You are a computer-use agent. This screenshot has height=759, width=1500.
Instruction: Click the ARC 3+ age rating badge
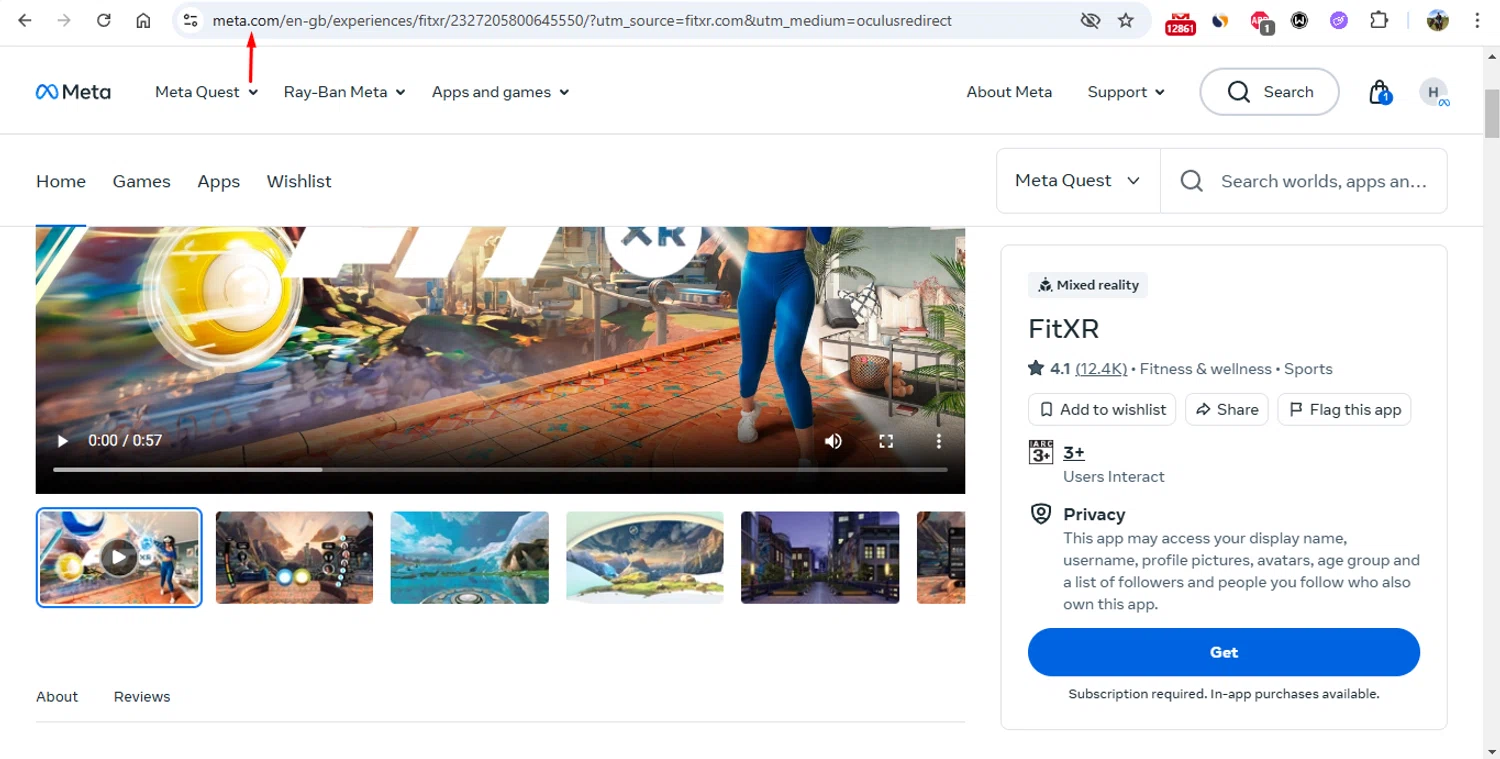[1041, 452]
